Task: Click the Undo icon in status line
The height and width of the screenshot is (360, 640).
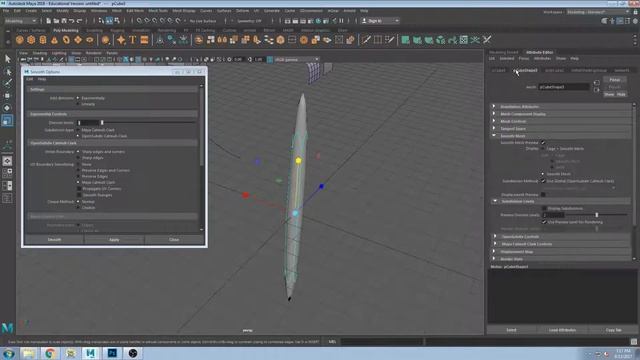Action: pos(72,21)
